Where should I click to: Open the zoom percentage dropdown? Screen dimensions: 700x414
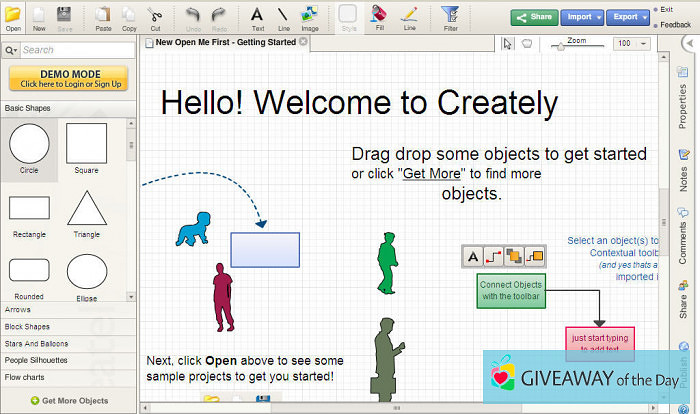[632, 44]
